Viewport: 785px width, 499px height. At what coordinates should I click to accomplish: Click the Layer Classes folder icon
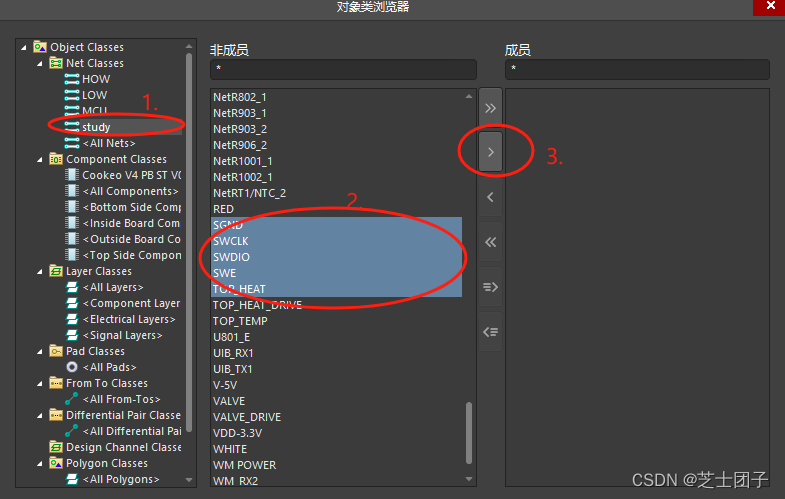coord(56,271)
